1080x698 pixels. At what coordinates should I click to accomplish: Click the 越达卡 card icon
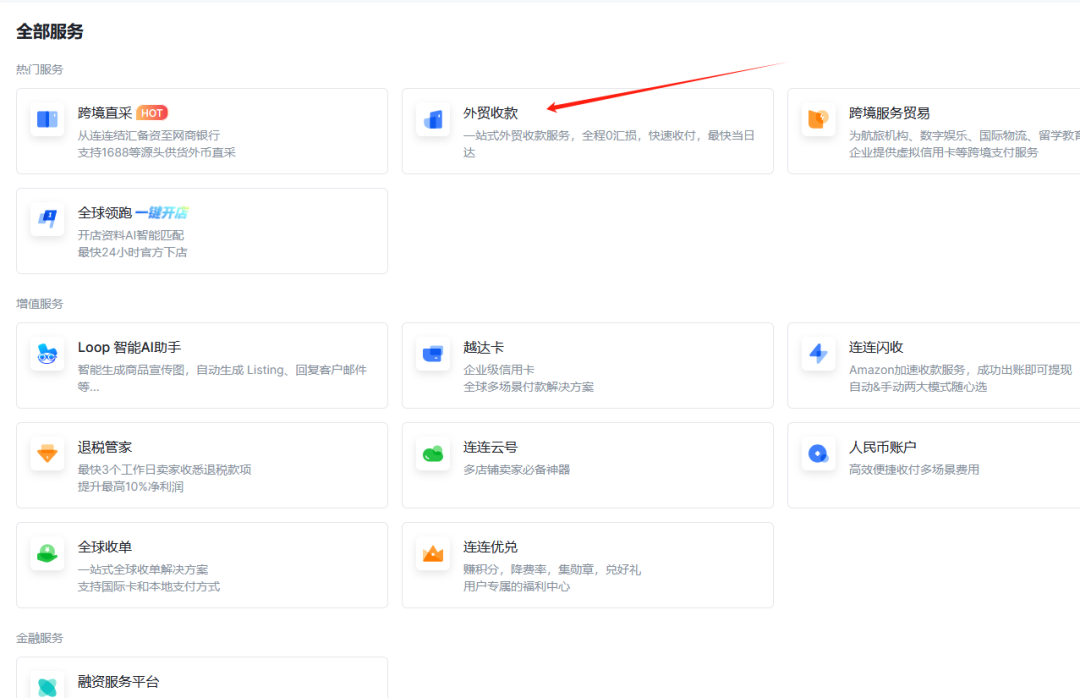point(433,354)
